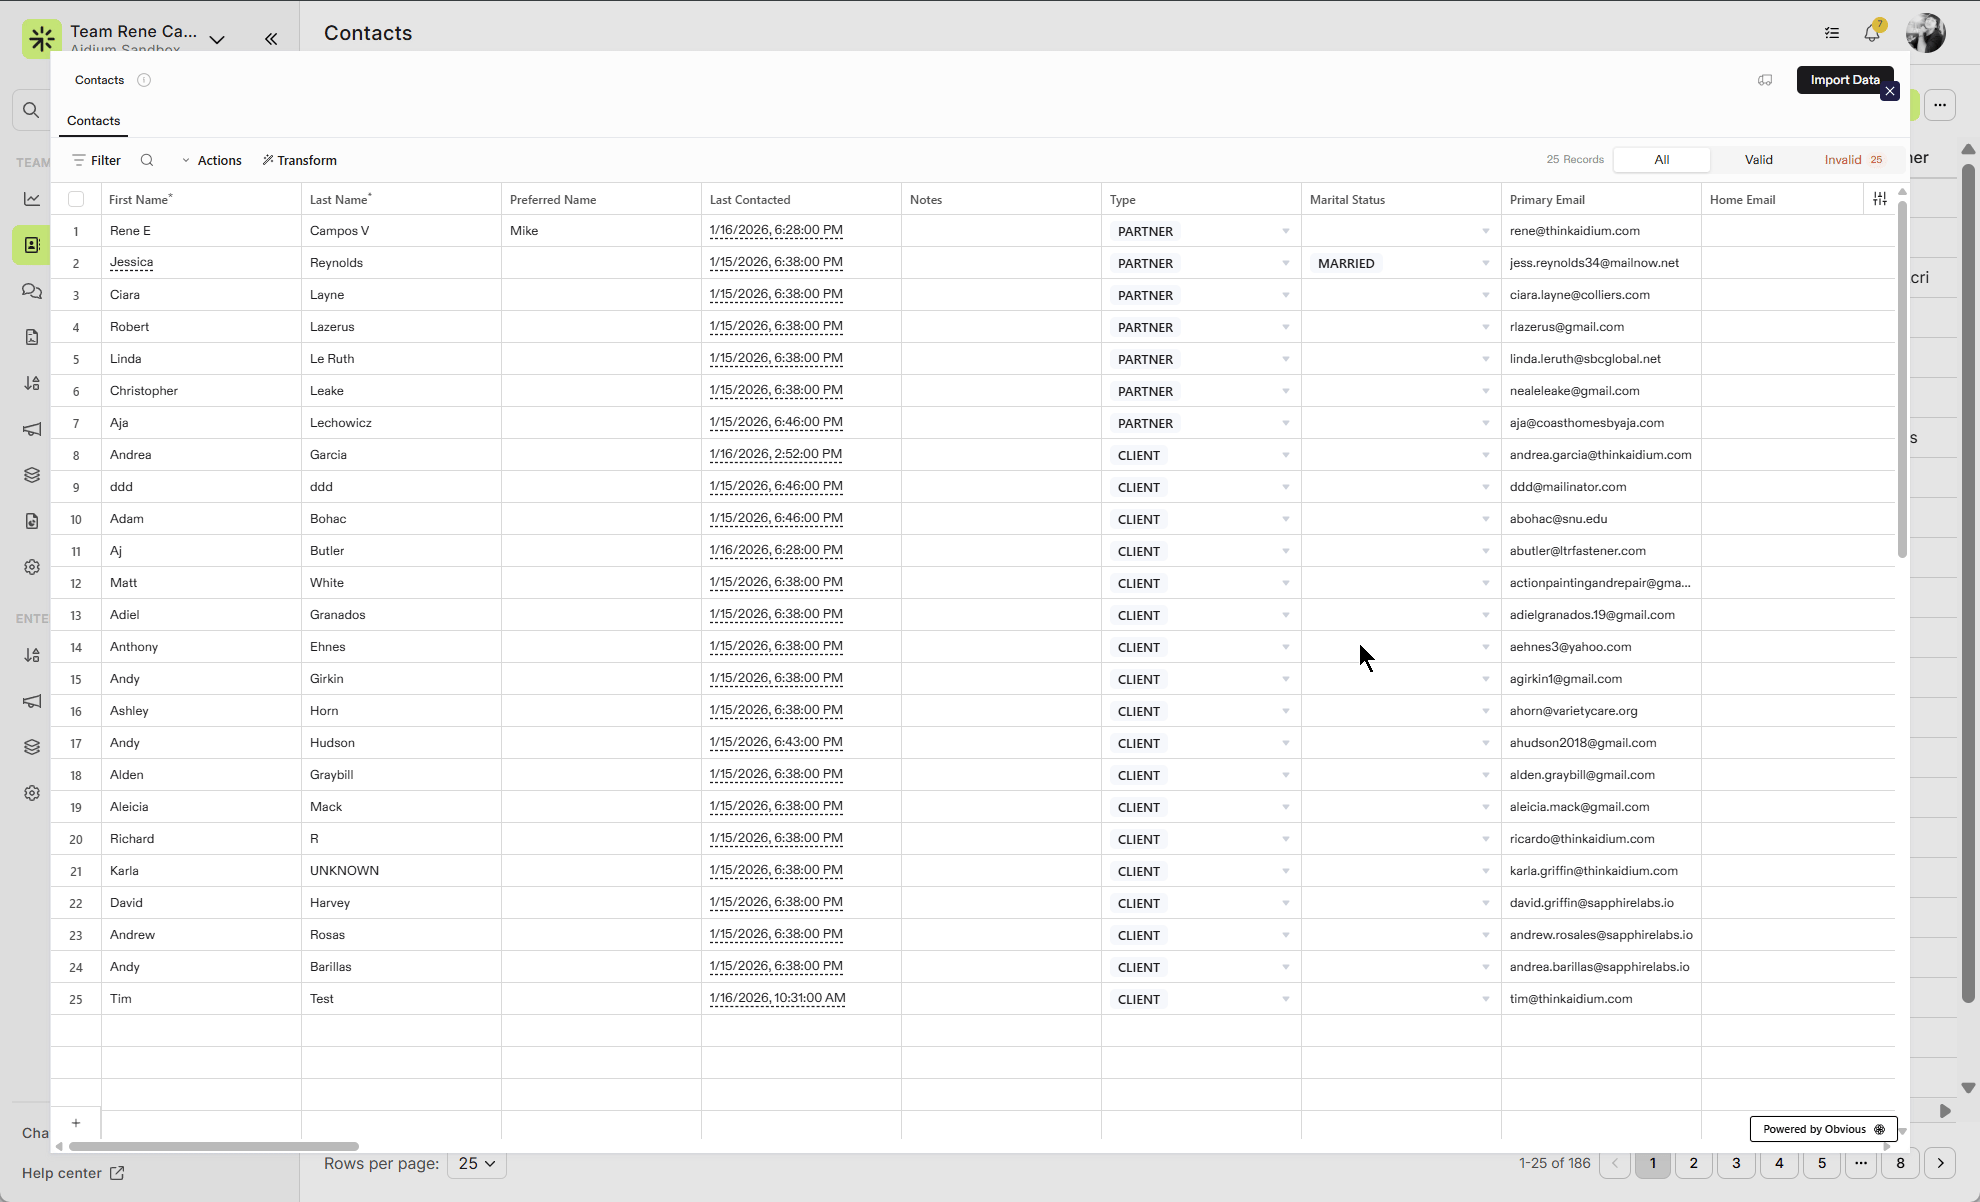
Task: Click the plus icon to add row
Action: [76, 1123]
